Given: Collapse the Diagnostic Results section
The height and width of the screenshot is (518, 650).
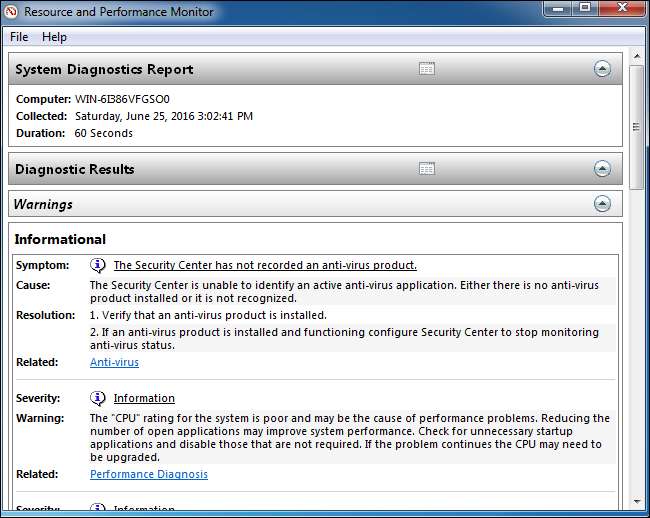Looking at the screenshot, I should [602, 169].
